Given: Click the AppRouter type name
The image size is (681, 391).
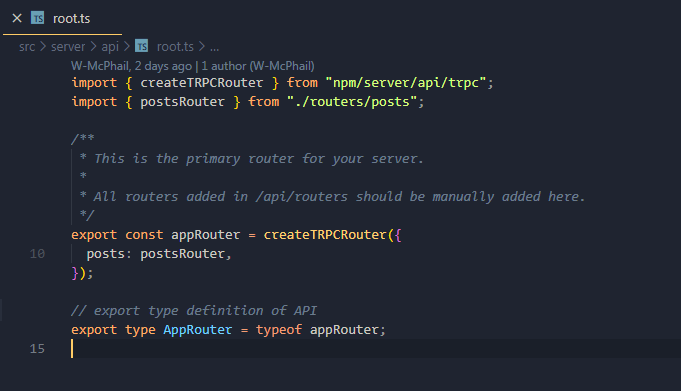Looking at the screenshot, I should click(x=198, y=330).
